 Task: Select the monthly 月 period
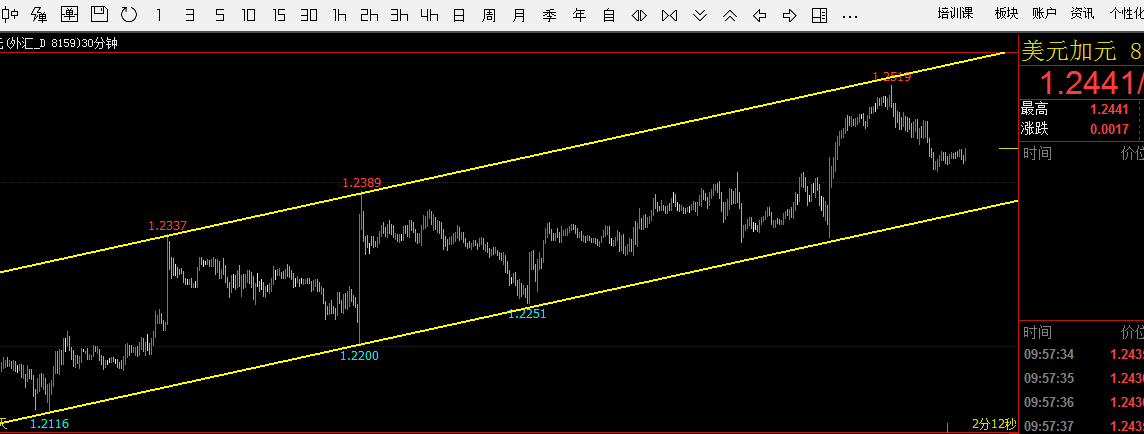[x=519, y=15]
